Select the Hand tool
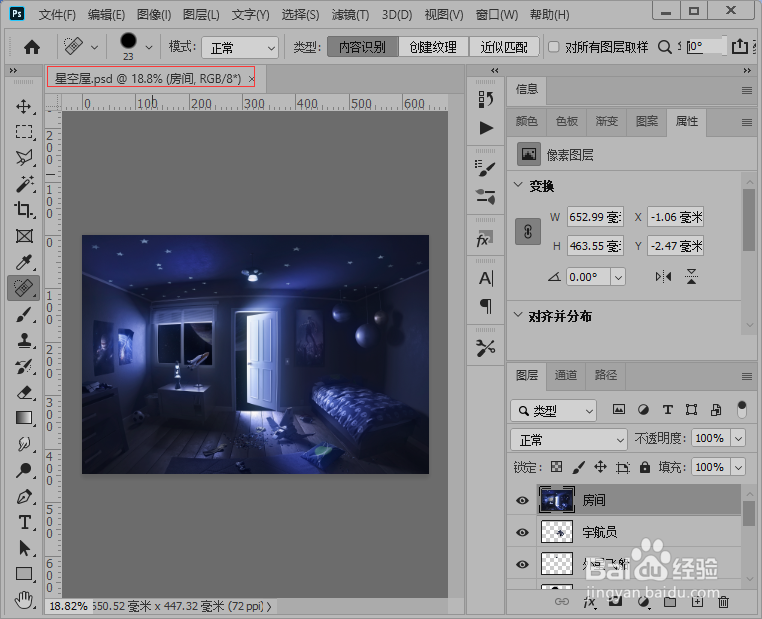This screenshot has height=619, width=762. click(x=24, y=600)
